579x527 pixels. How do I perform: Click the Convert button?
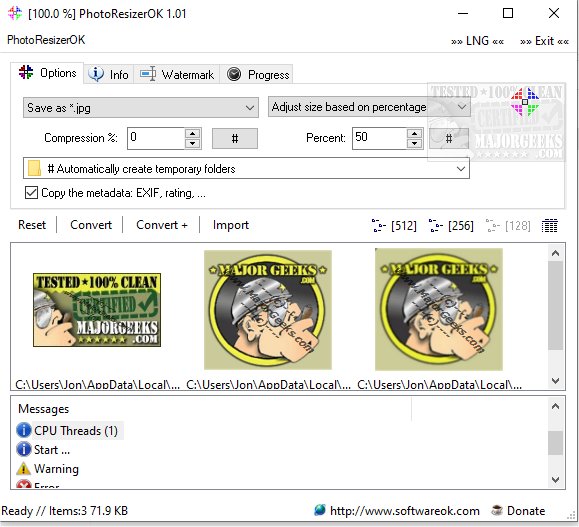(91, 225)
